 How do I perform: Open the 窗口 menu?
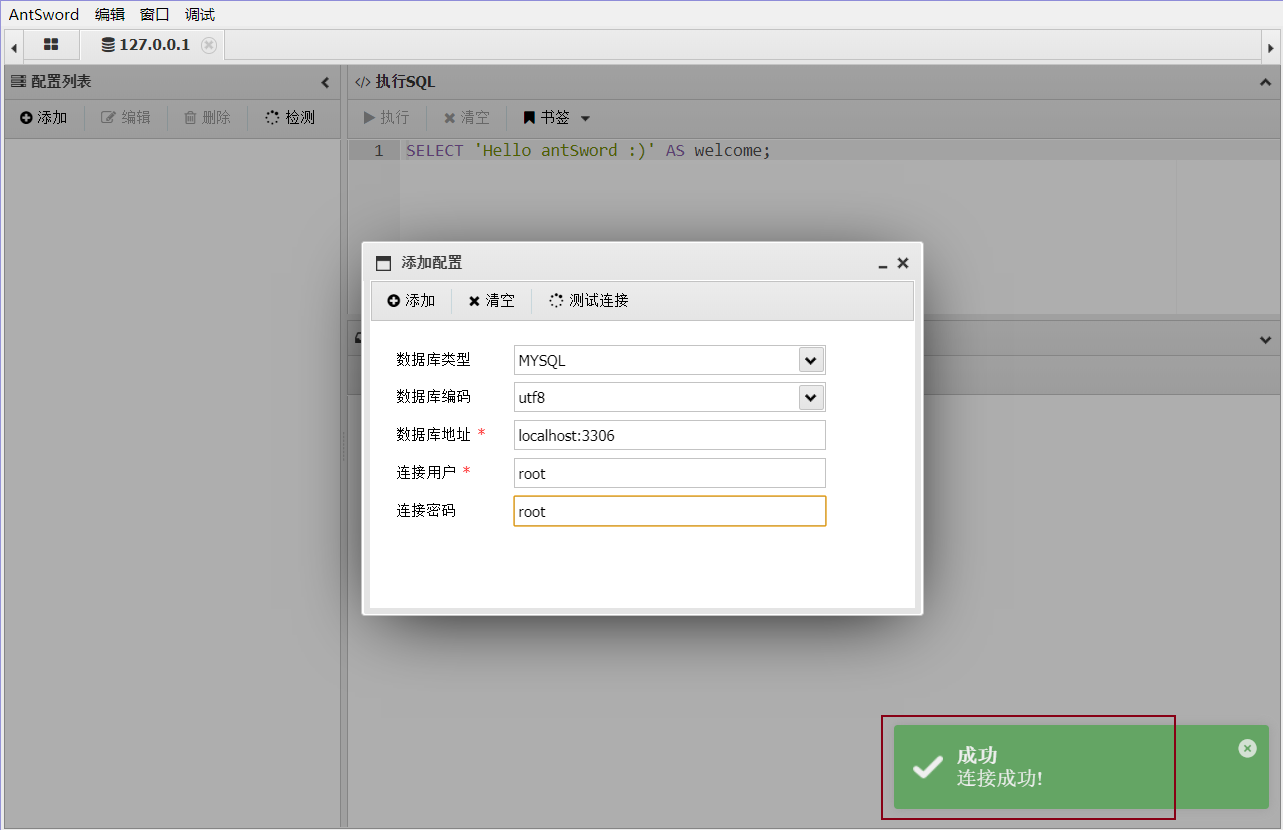click(155, 15)
